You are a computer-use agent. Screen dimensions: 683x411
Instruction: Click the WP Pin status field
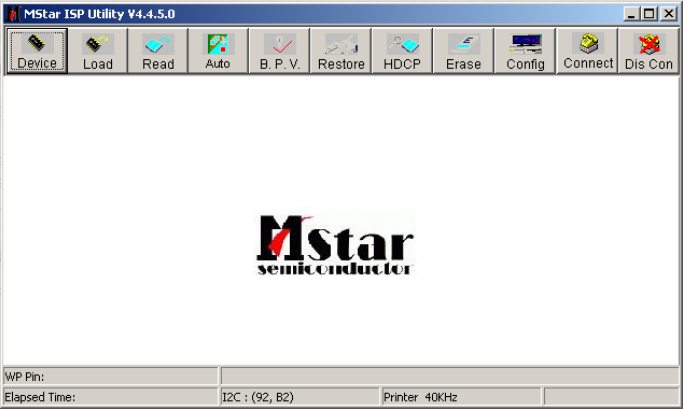pos(111,376)
